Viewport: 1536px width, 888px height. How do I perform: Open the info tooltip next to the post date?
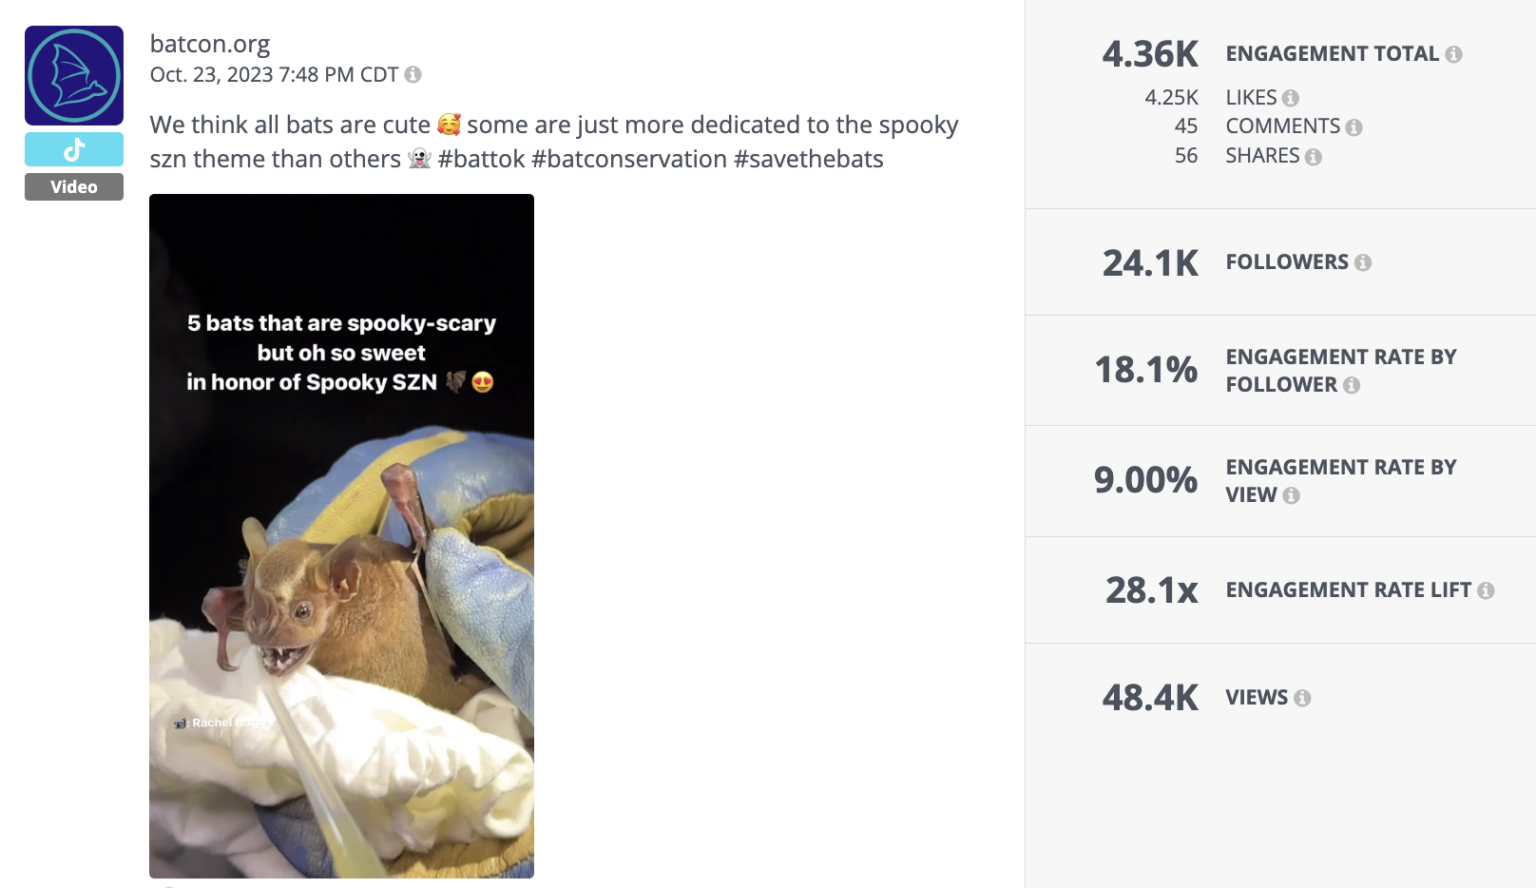[x=414, y=74]
